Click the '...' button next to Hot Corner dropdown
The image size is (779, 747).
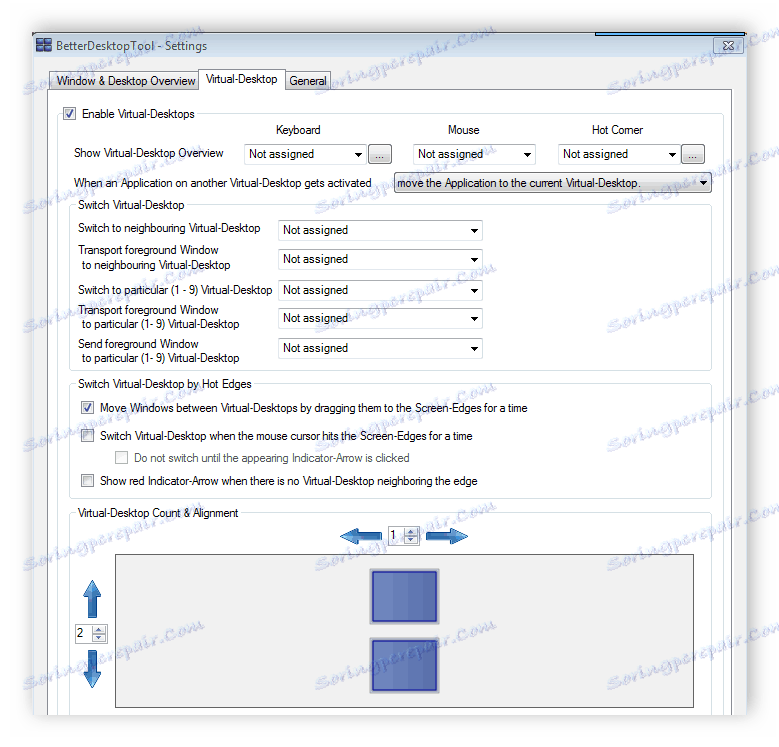pyautogui.click(x=693, y=154)
